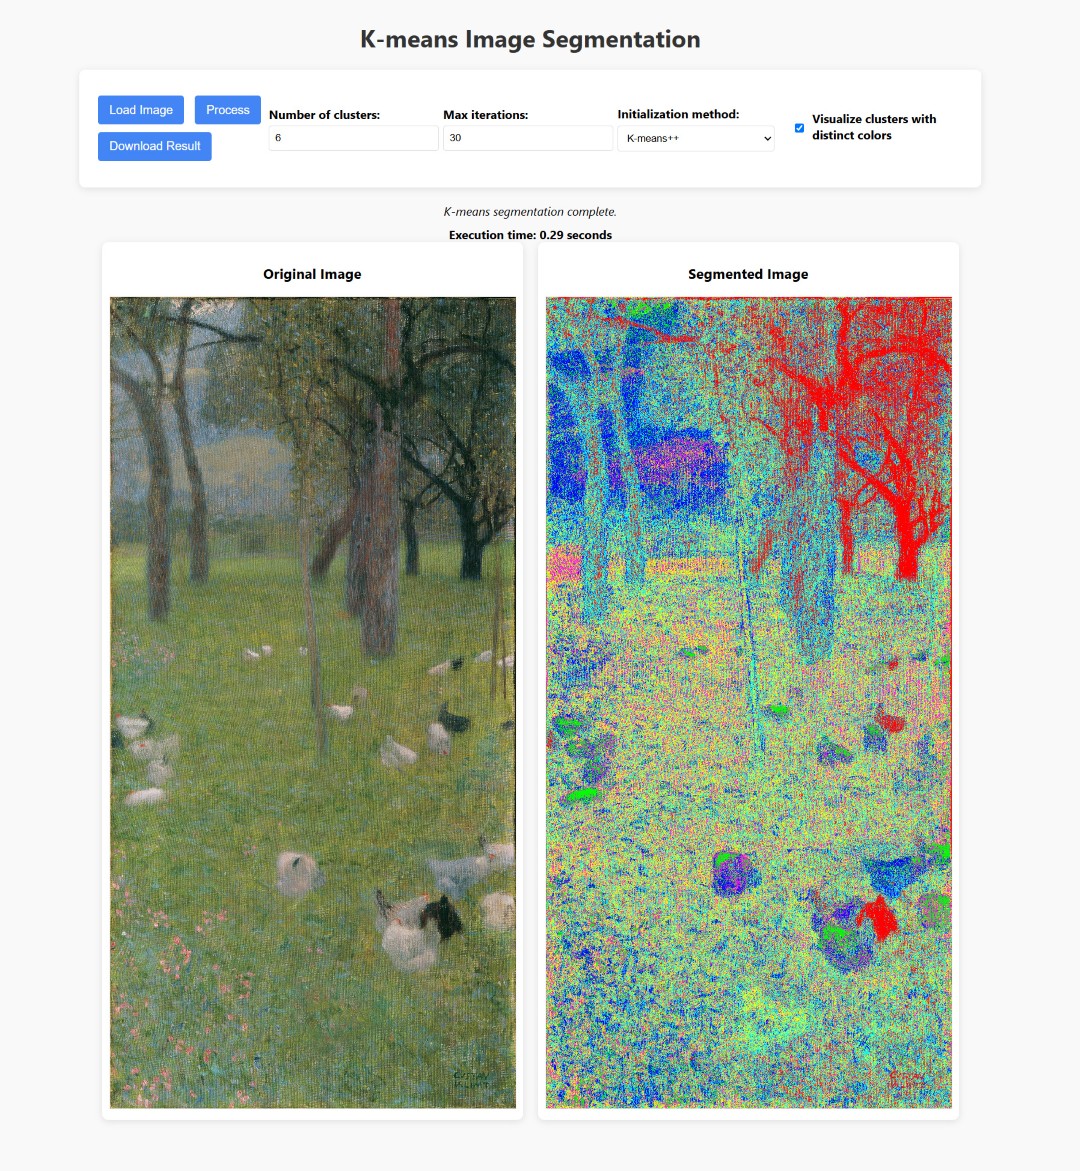
Task: Click the Segmented Image heading
Action: (x=748, y=274)
